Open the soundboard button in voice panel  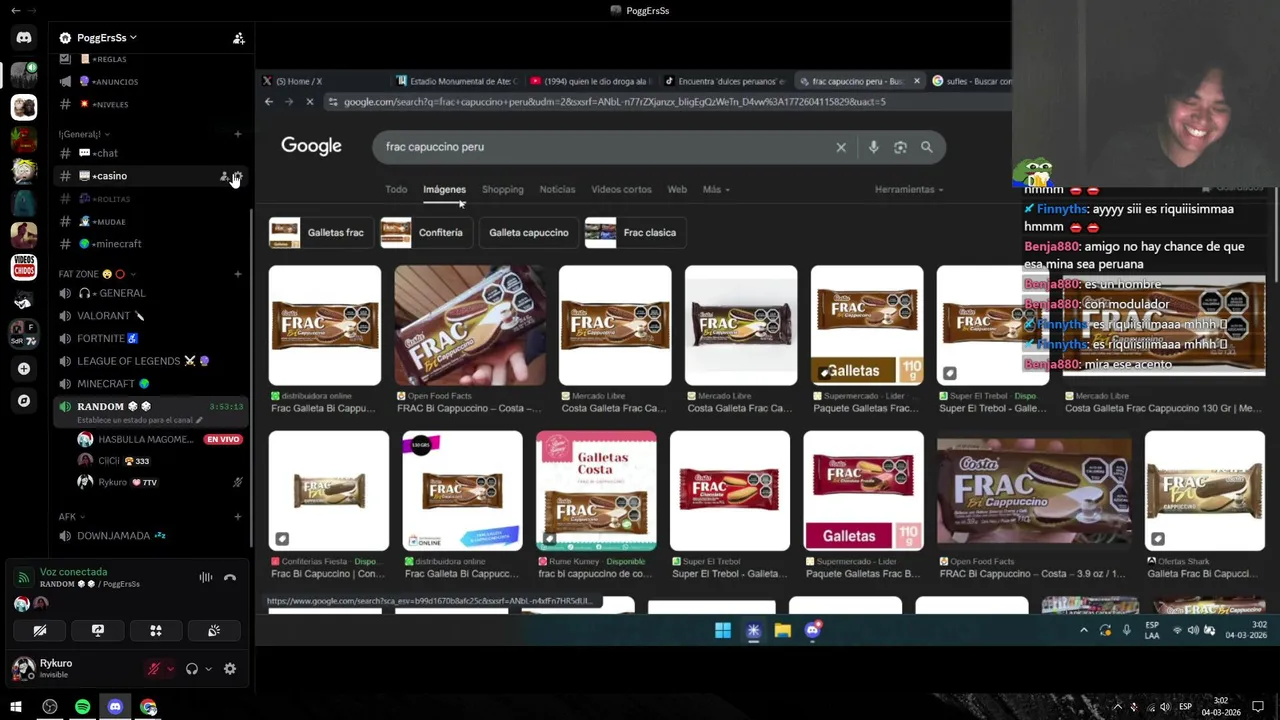tap(214, 631)
